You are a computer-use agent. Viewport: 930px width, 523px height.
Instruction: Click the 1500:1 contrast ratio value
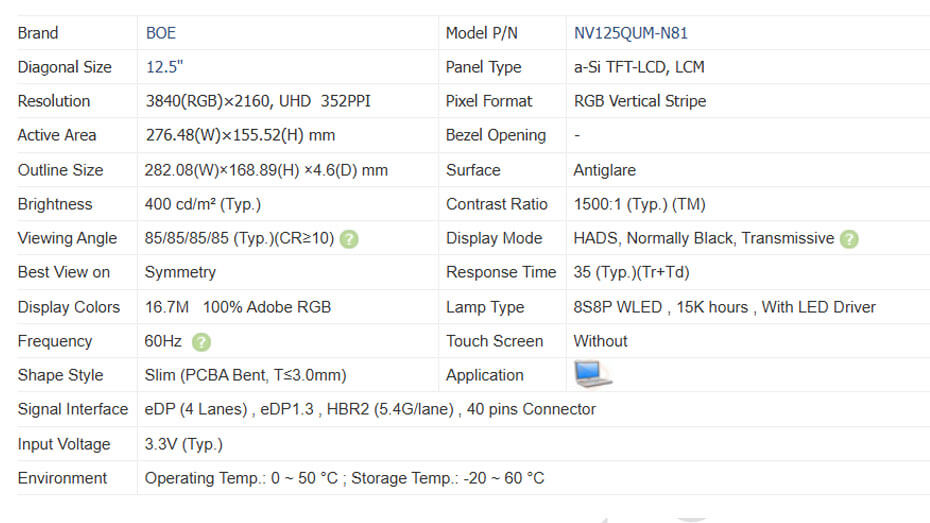pos(639,204)
